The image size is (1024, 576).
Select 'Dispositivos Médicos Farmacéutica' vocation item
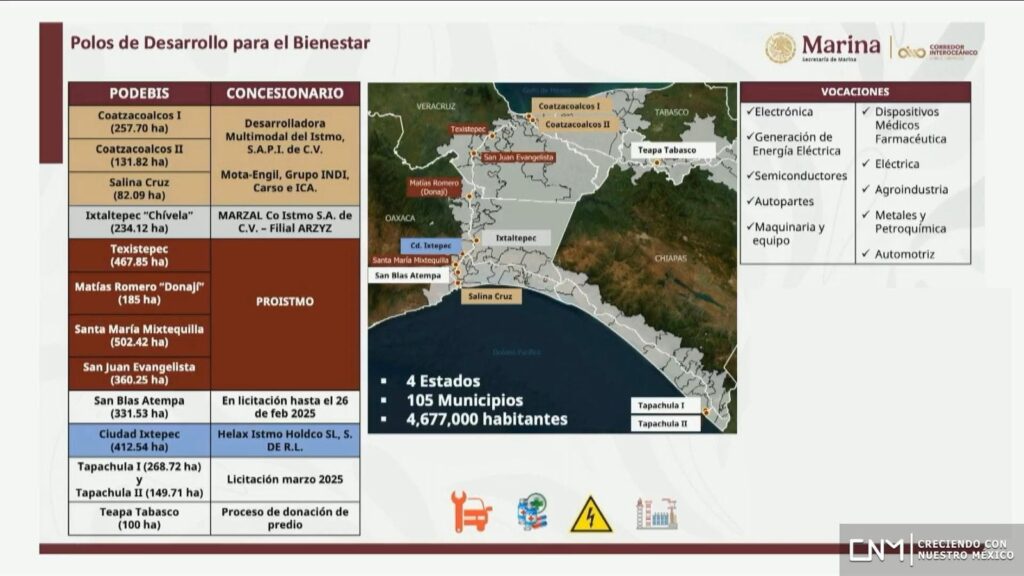(x=904, y=125)
